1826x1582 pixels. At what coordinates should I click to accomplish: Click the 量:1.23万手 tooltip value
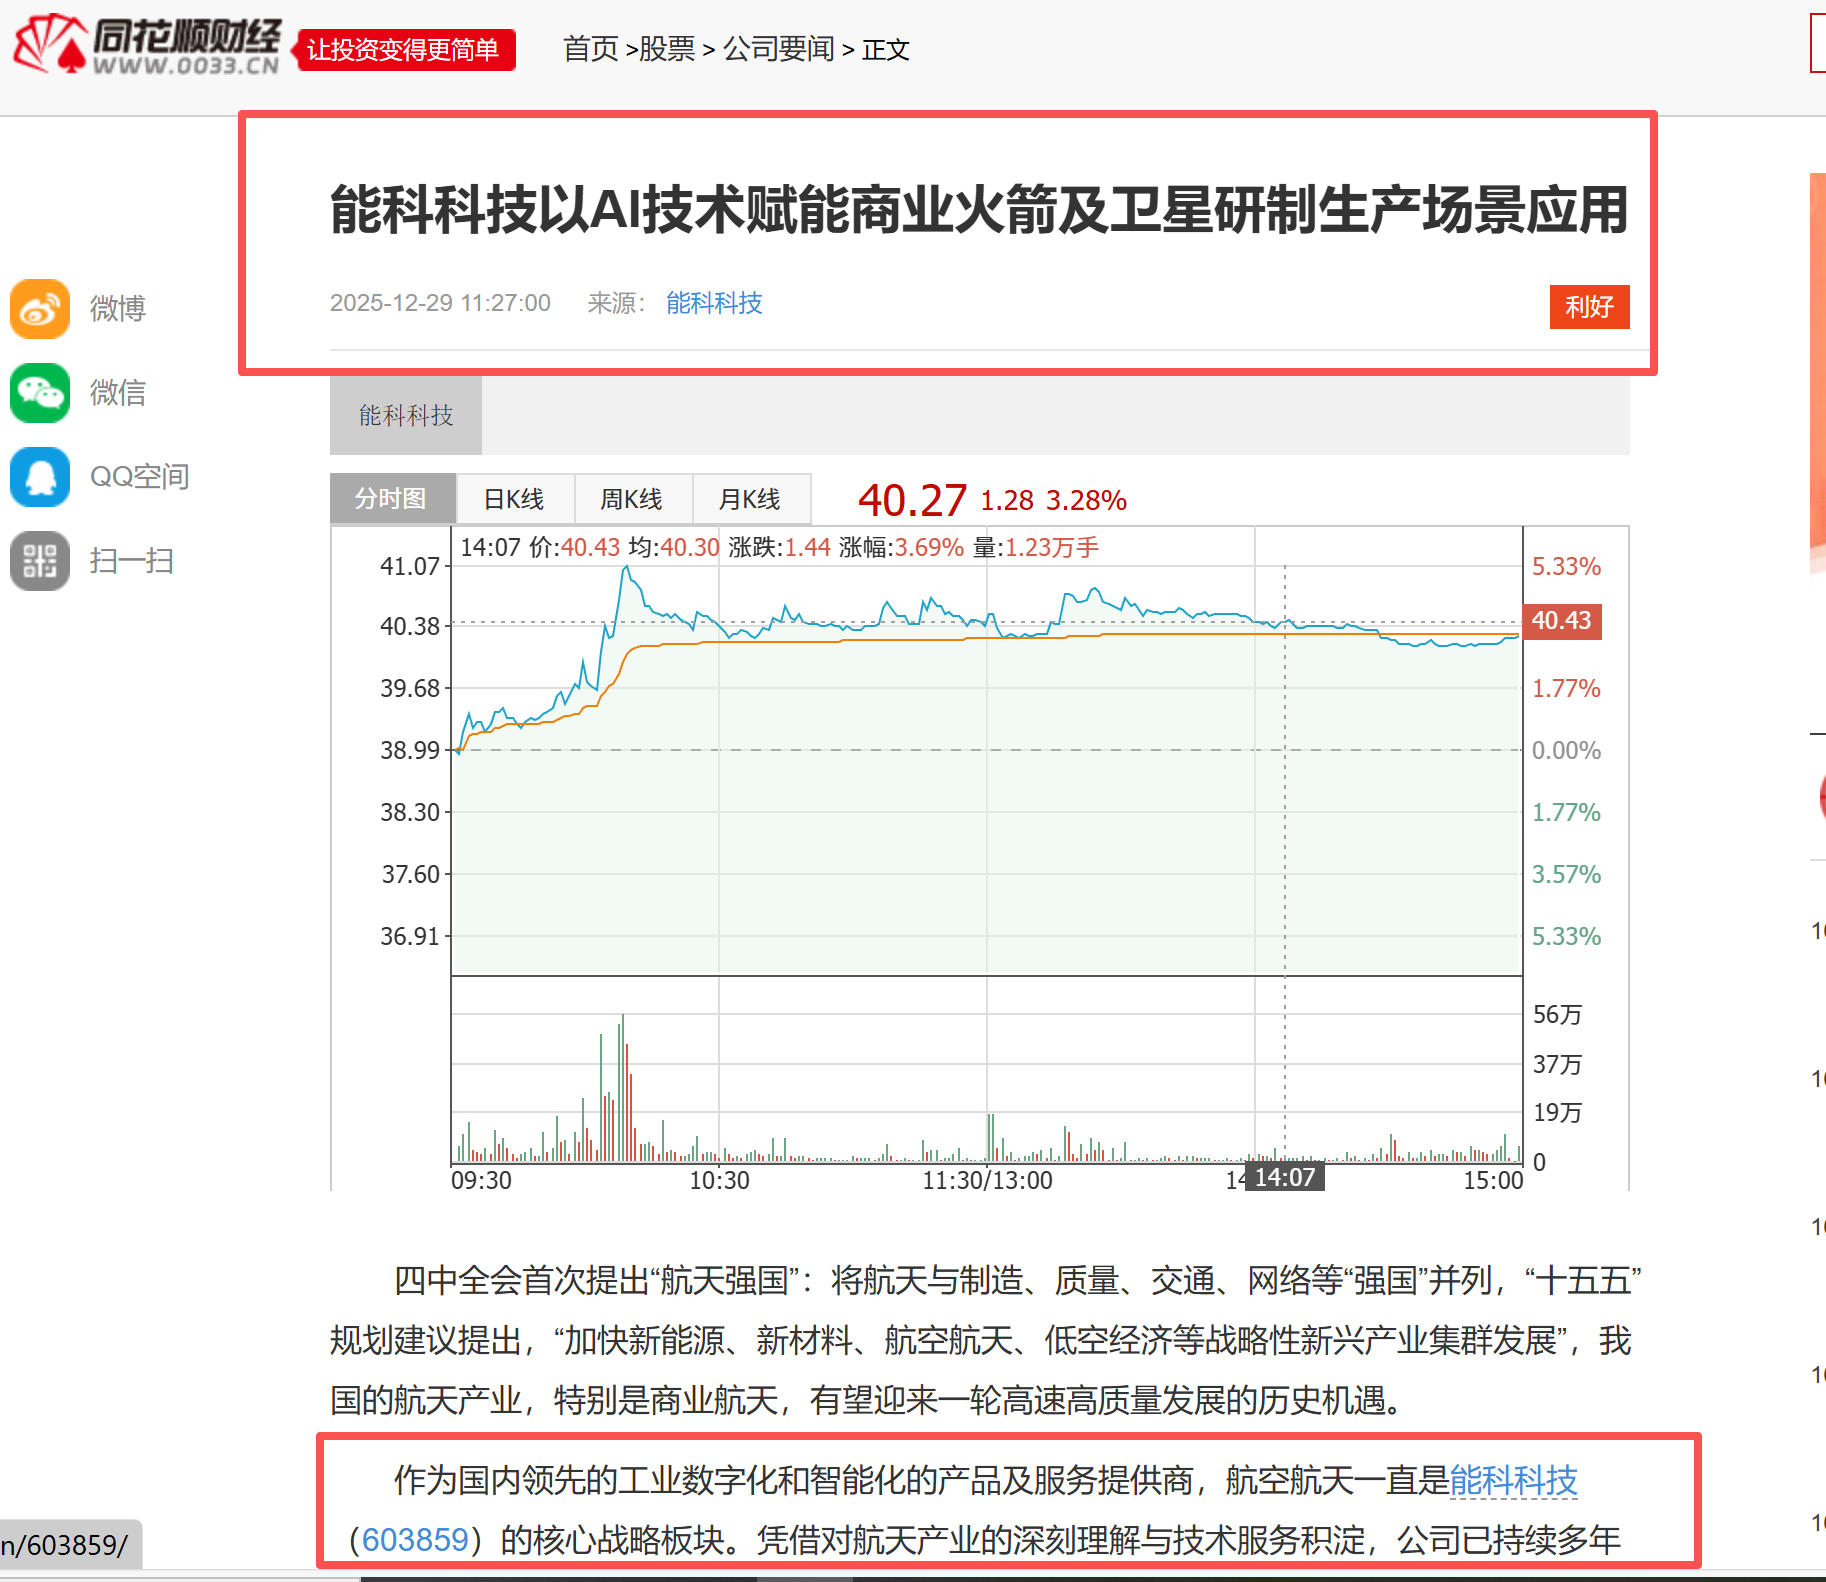1036,547
